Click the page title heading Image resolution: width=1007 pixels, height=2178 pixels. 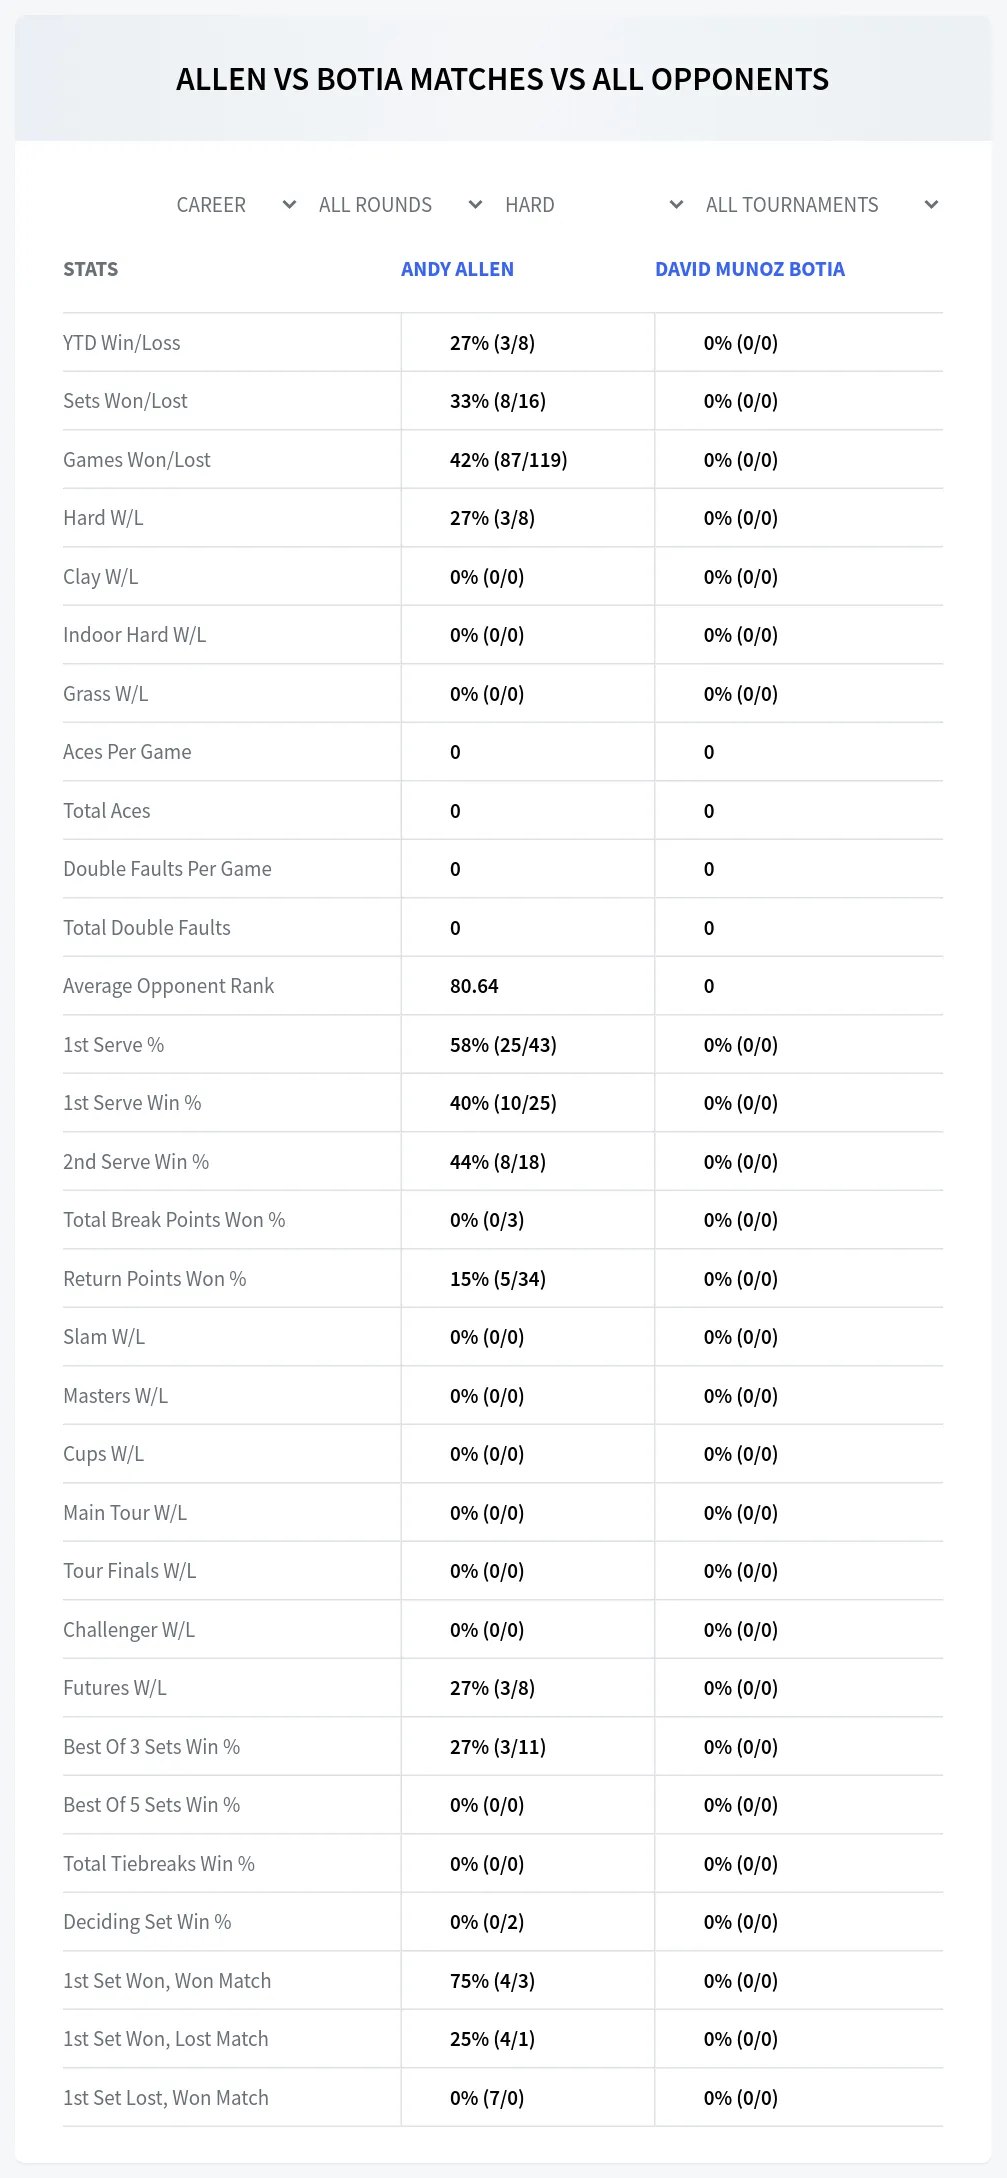point(503,79)
